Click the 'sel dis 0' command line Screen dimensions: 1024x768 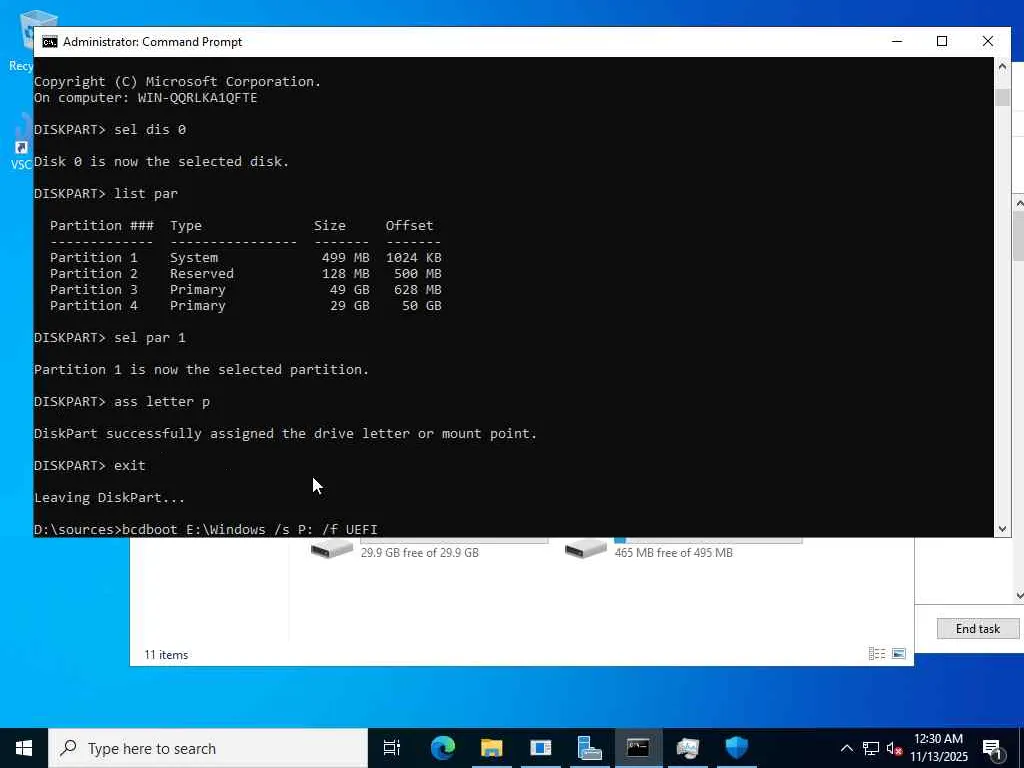(110, 129)
